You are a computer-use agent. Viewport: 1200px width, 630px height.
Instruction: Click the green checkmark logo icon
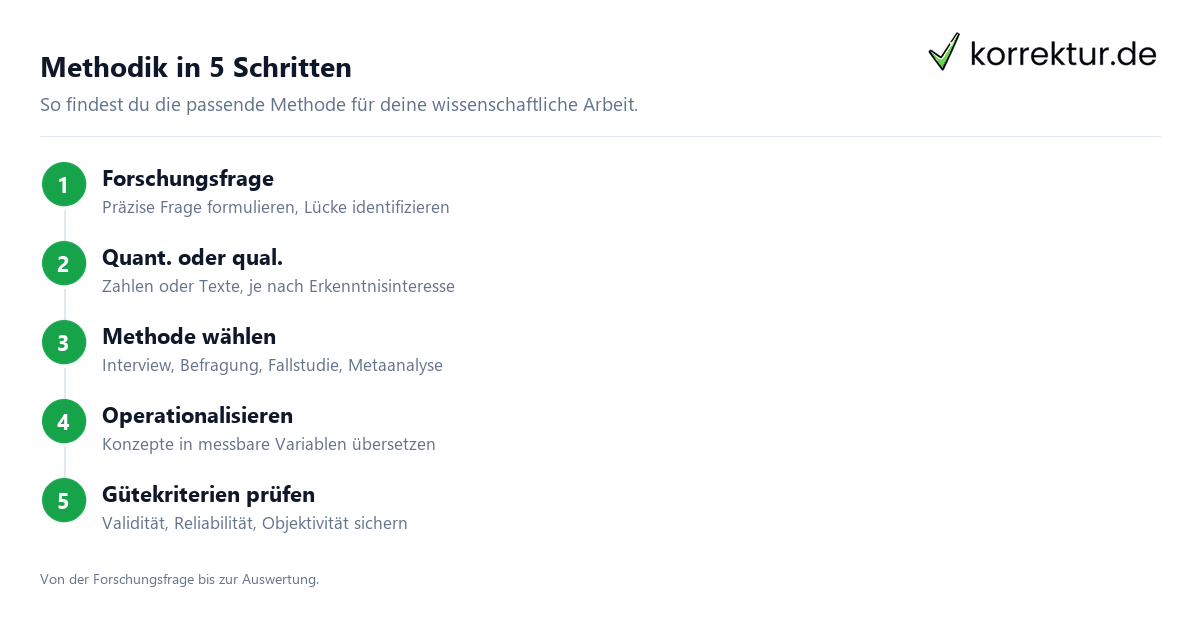(944, 52)
